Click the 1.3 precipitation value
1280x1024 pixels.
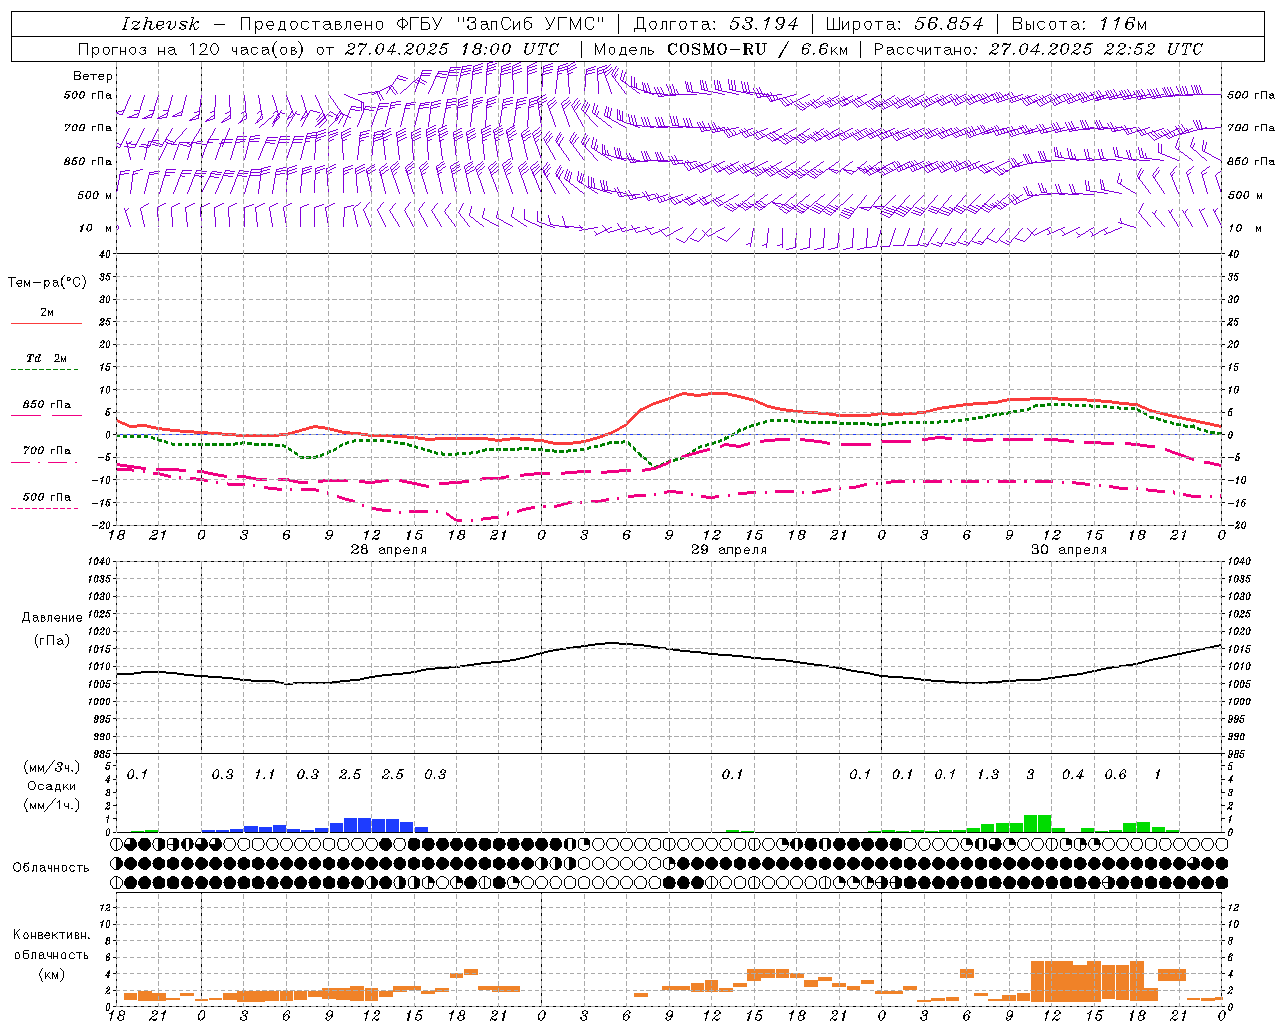[x=988, y=774]
